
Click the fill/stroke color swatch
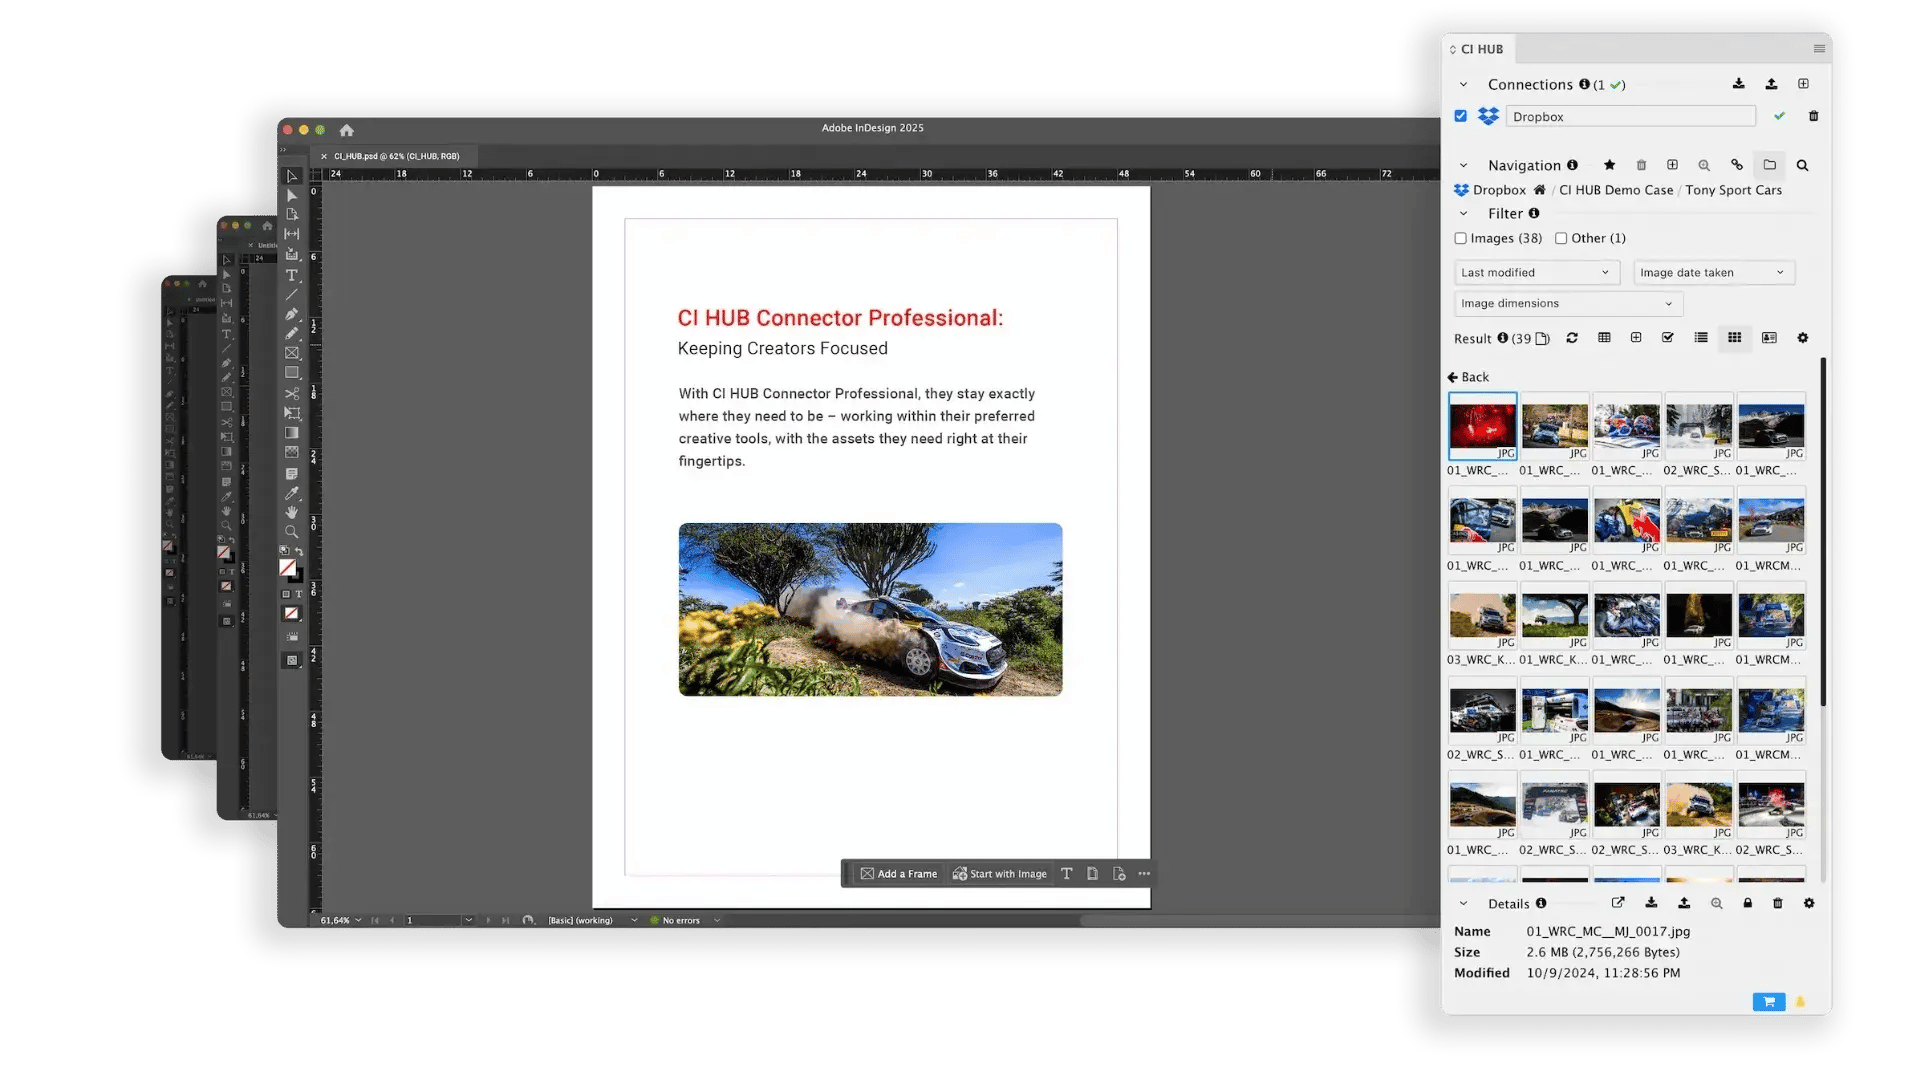(290, 569)
